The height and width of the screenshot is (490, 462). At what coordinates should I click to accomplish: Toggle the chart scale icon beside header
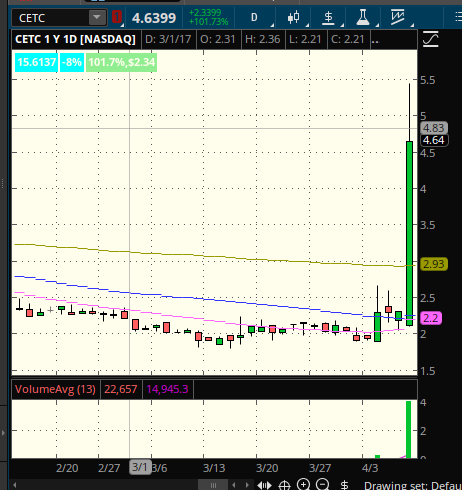430,40
